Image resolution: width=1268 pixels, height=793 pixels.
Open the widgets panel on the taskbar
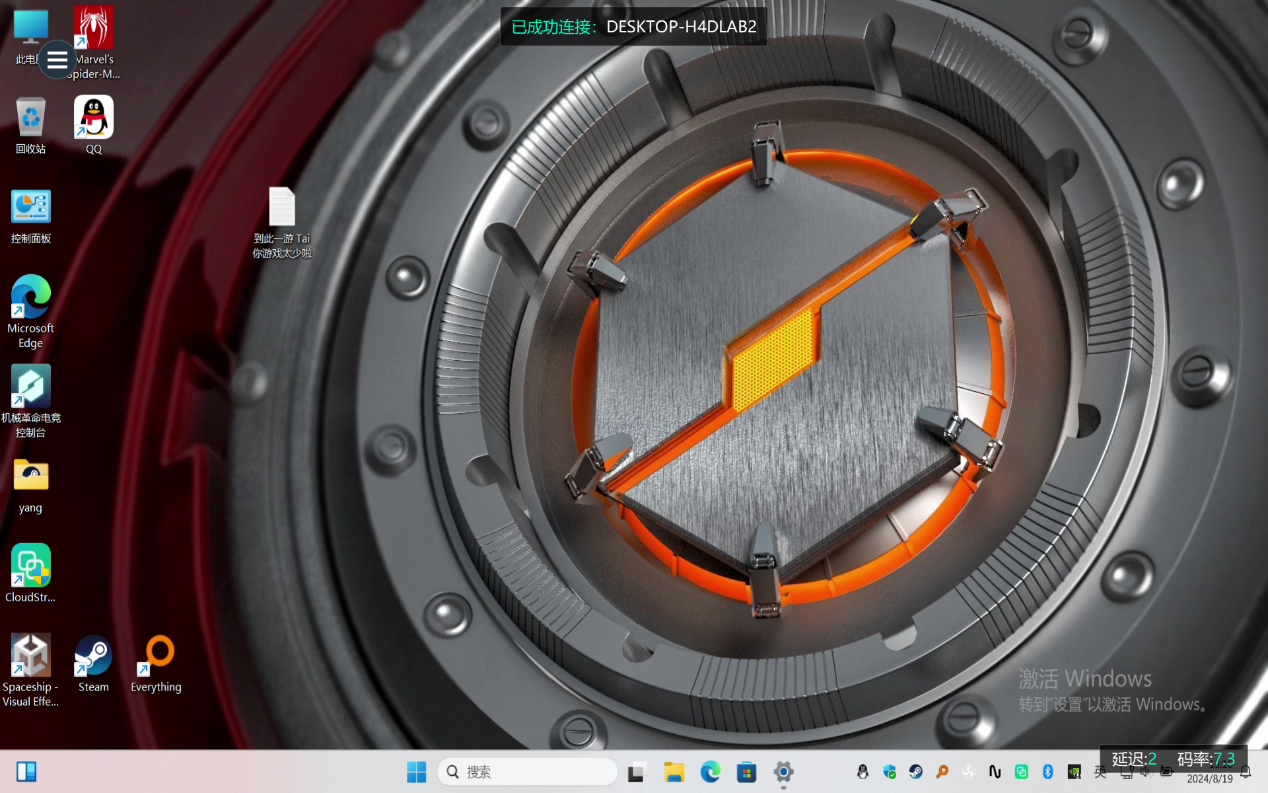(27, 772)
